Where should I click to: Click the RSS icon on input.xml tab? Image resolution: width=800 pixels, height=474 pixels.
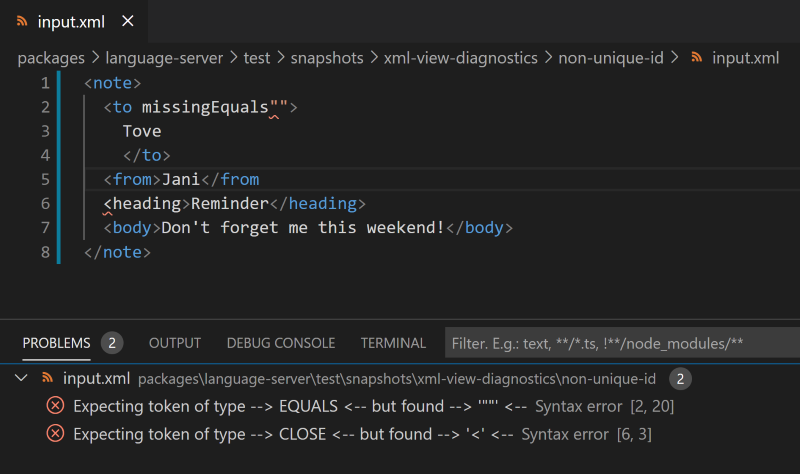click(20, 21)
